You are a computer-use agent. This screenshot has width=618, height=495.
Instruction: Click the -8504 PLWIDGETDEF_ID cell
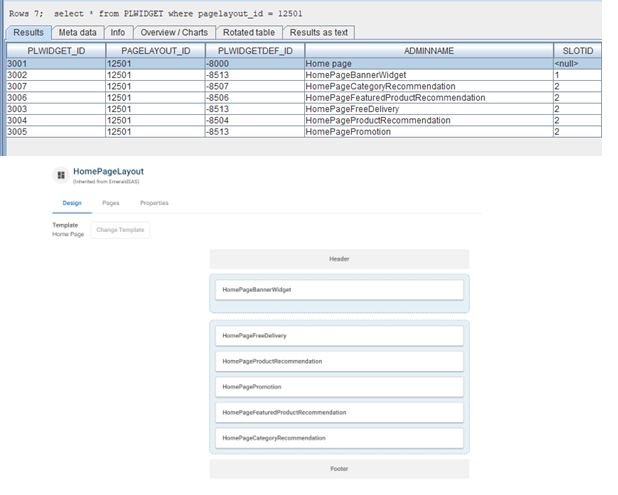click(255, 121)
